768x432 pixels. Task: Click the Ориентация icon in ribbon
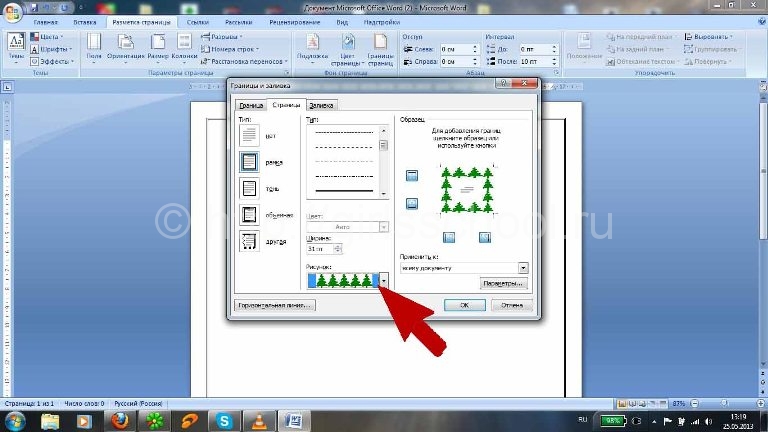[x=125, y=47]
